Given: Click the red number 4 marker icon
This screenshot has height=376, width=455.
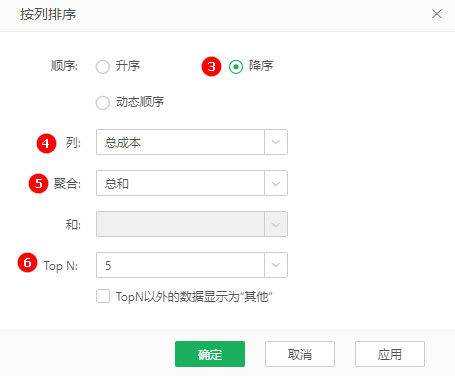Looking at the screenshot, I should point(46,143).
